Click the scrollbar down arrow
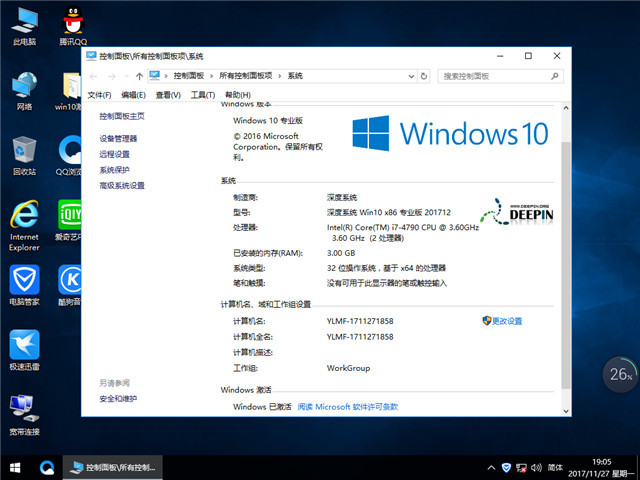 click(566, 411)
